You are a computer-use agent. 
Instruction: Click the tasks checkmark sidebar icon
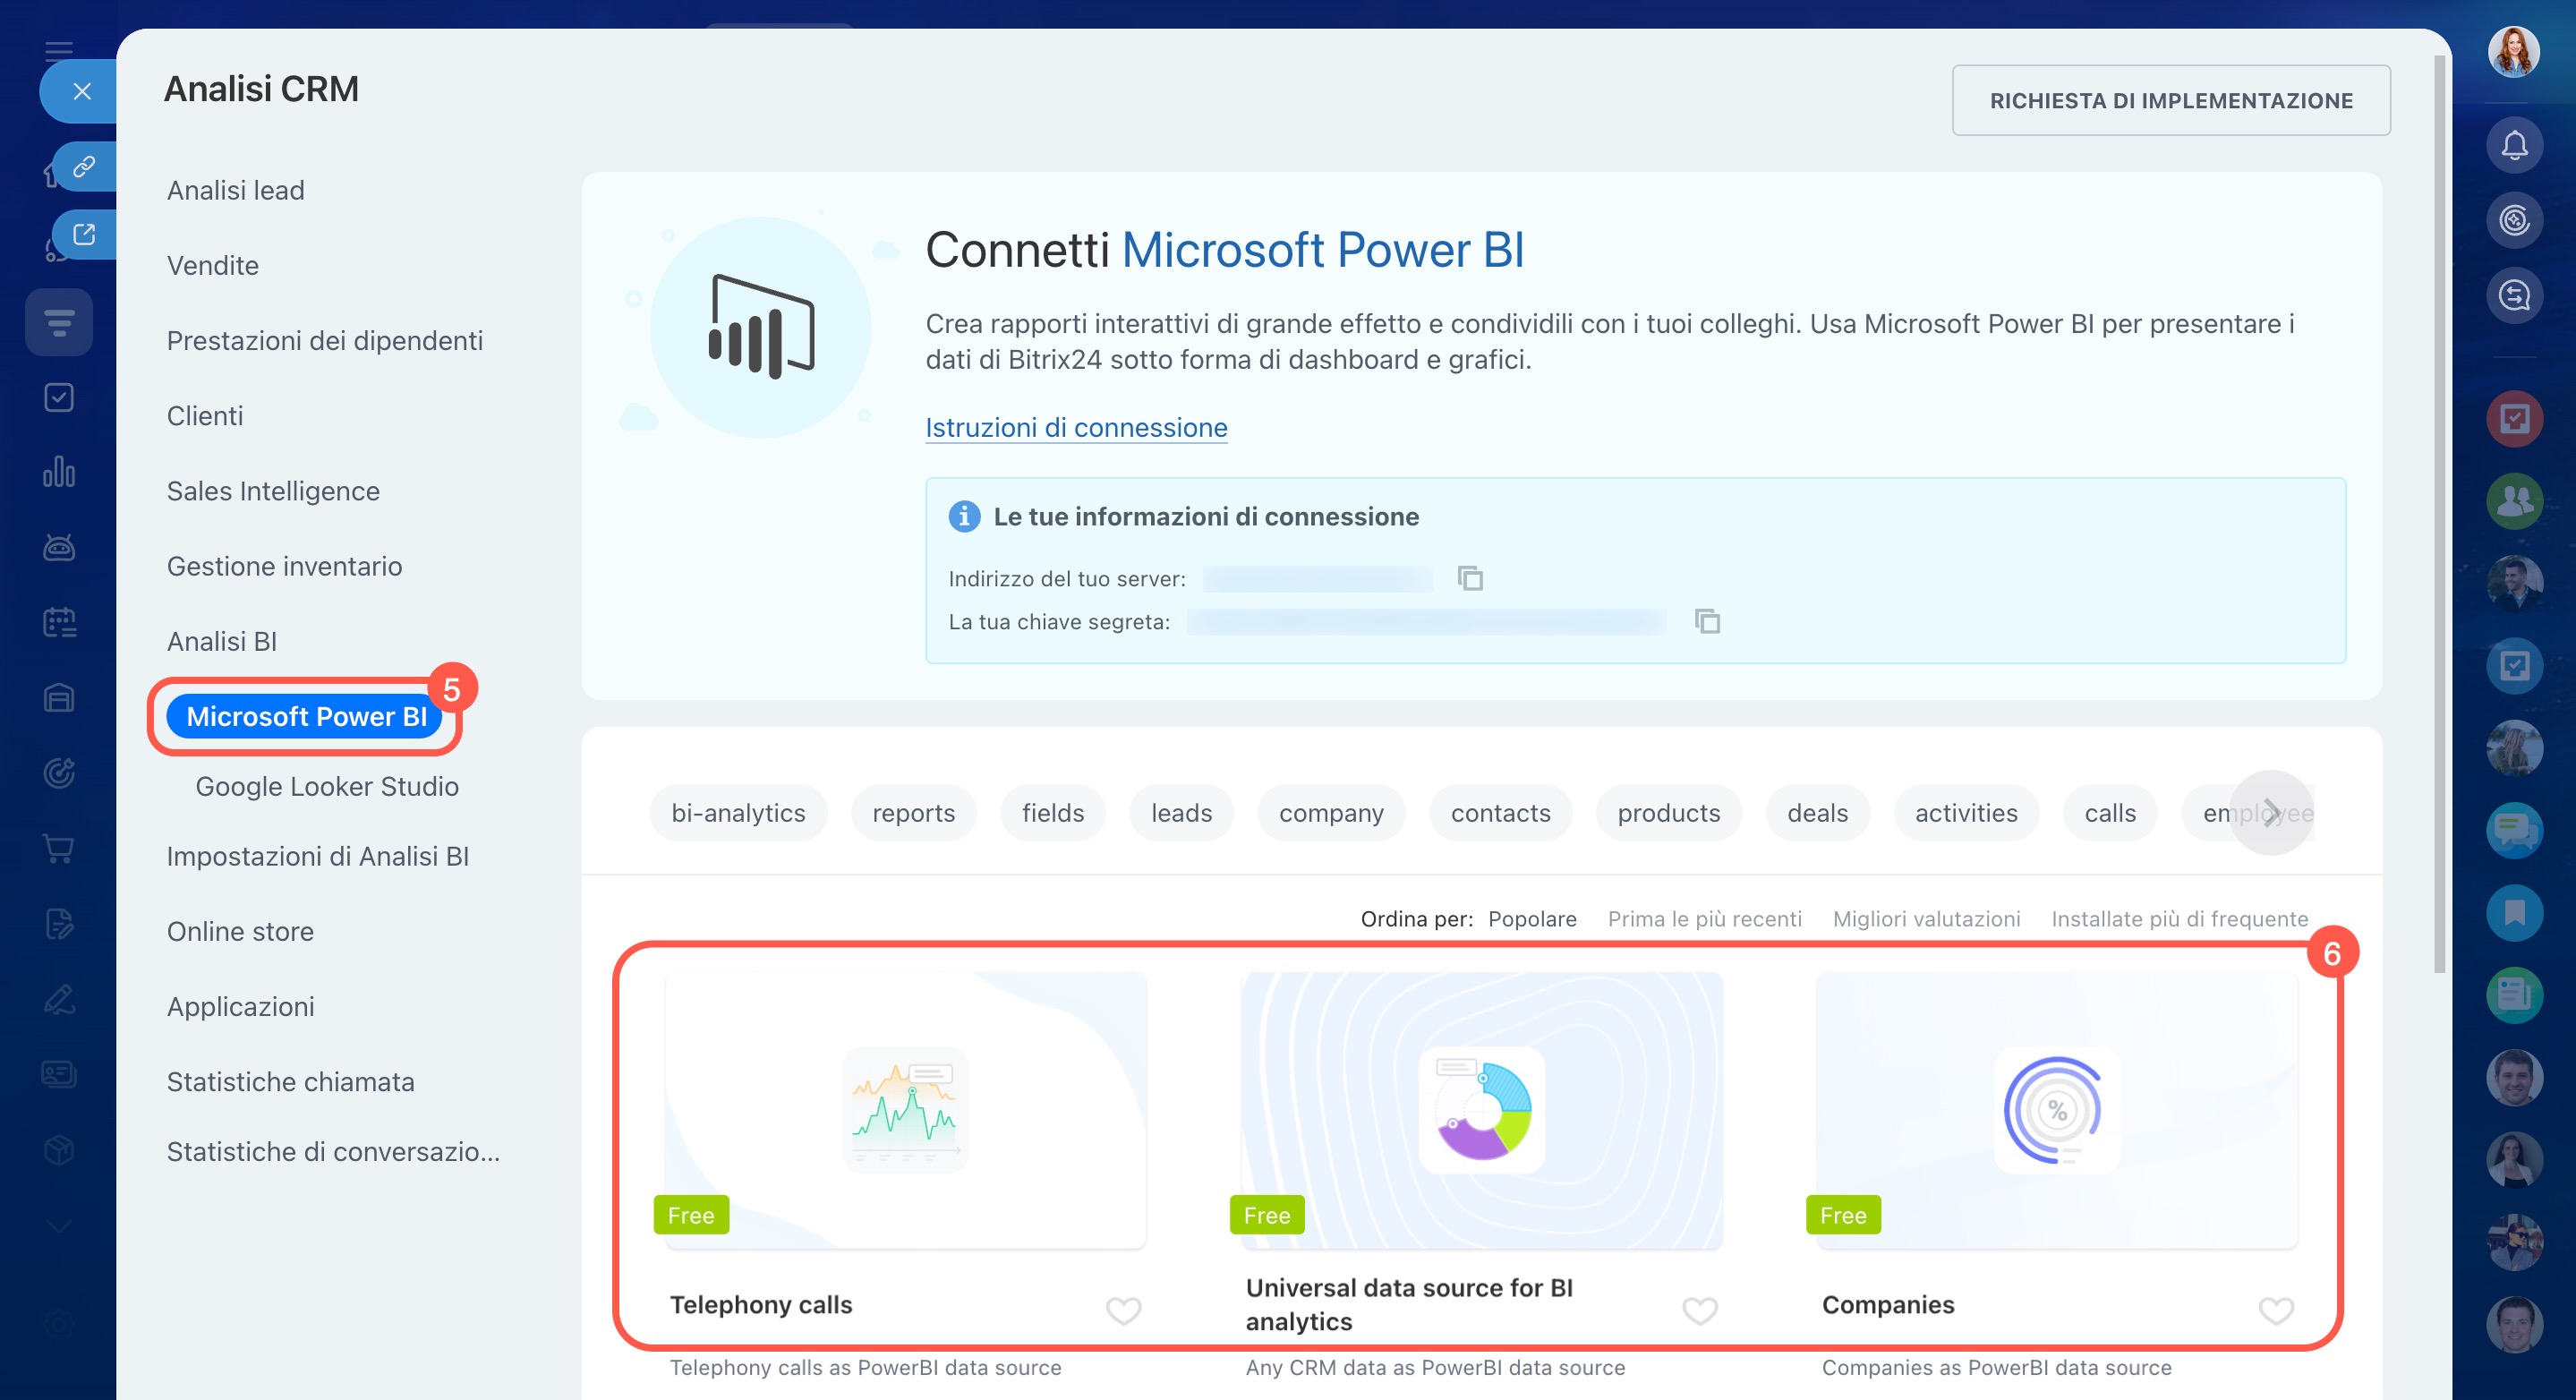pyautogui.click(x=59, y=397)
